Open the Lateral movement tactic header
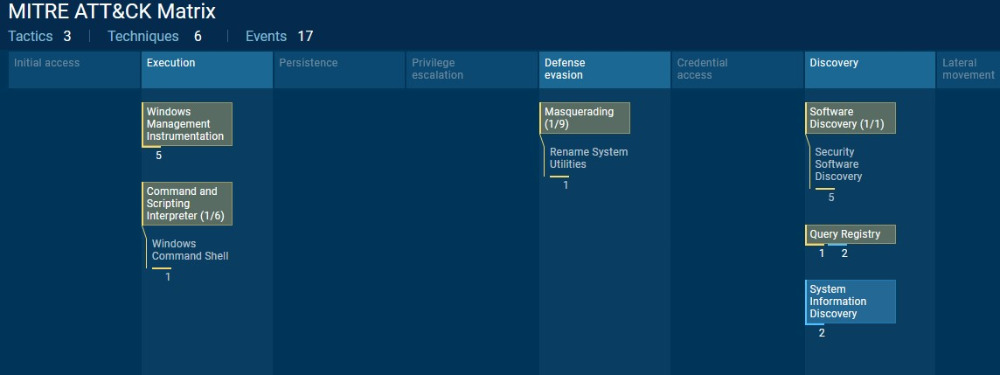Screen dimensions: 1000x375 click(968, 70)
